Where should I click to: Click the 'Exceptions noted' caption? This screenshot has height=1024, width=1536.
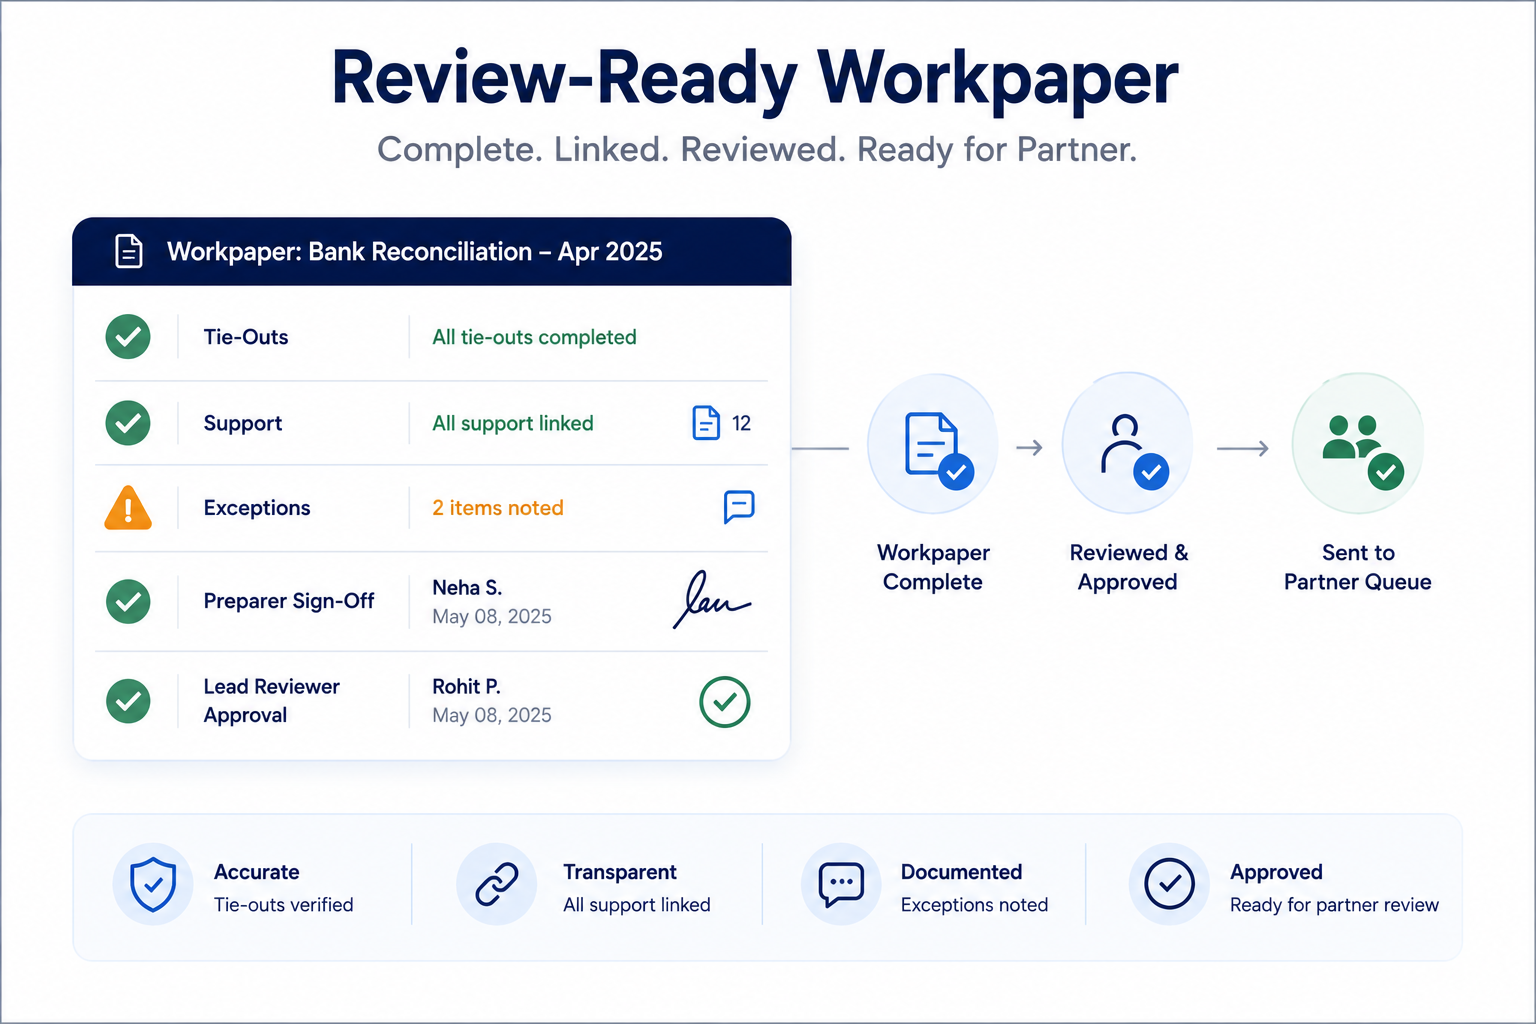point(975,905)
